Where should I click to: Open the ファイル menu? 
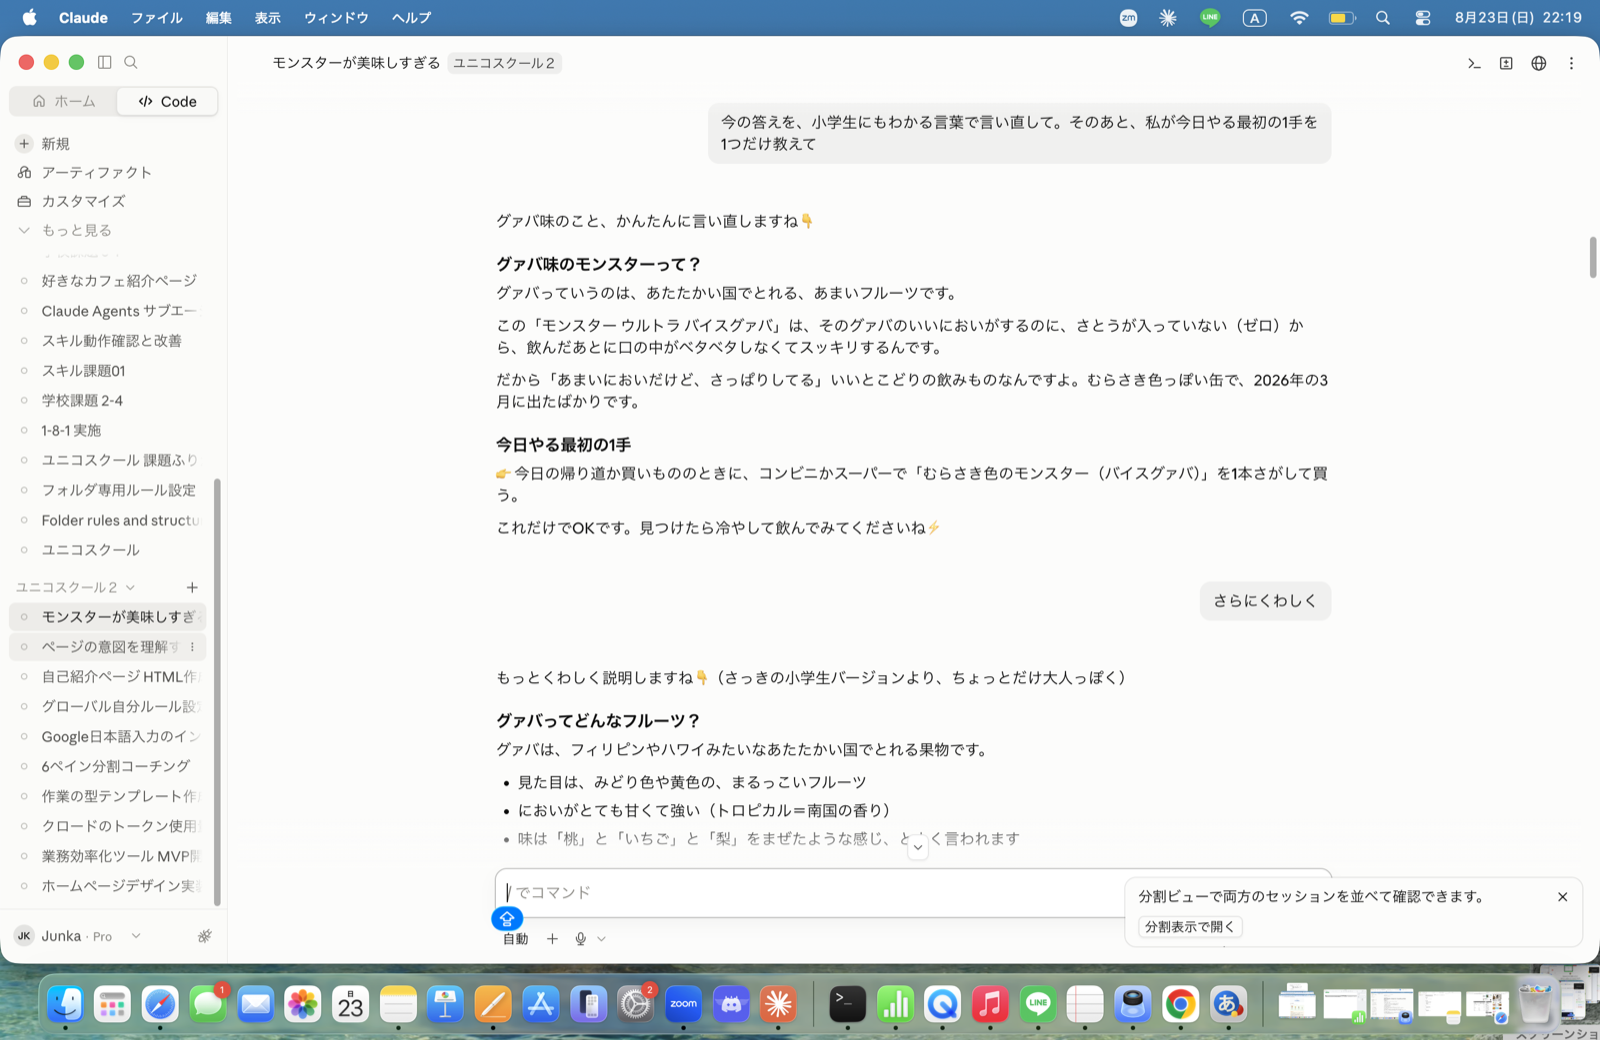point(157,18)
